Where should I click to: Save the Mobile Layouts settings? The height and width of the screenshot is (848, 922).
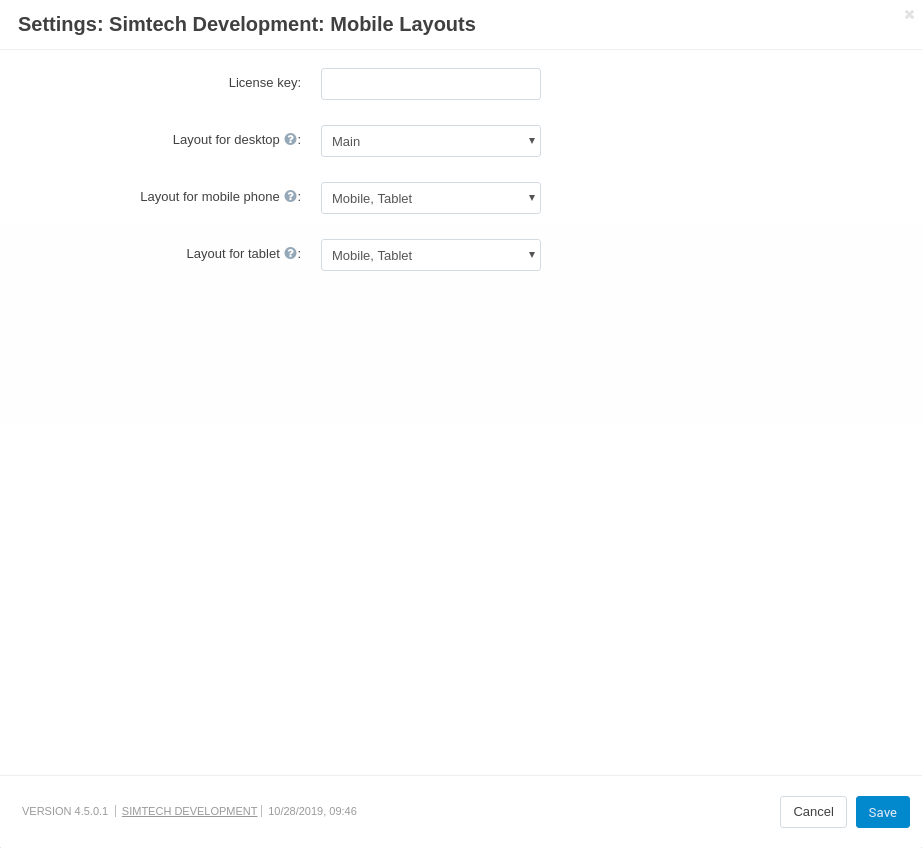[x=883, y=812]
